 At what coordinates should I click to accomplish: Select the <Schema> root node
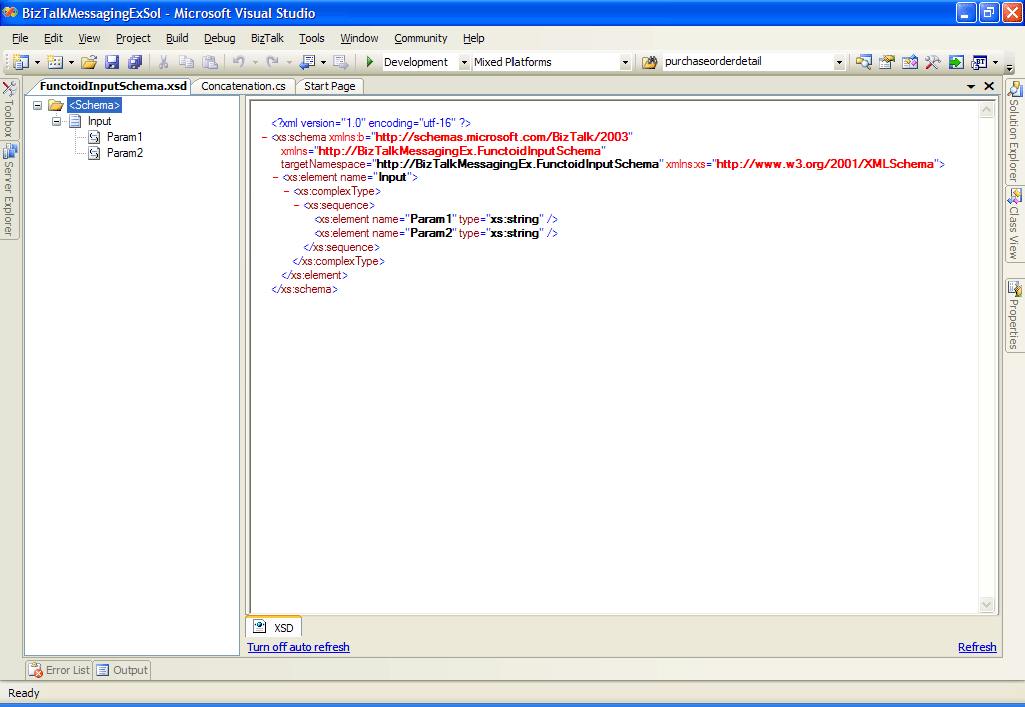click(x=94, y=105)
